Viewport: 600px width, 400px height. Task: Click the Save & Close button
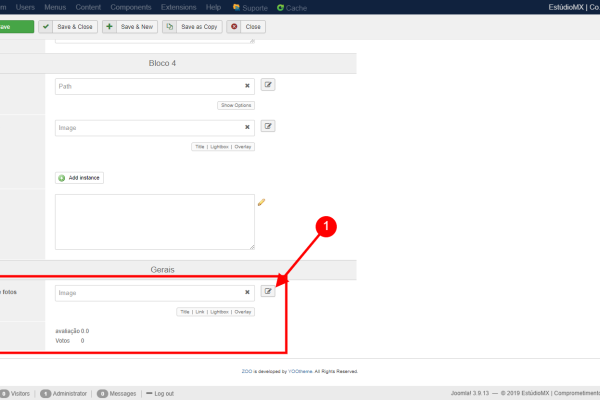(69, 27)
